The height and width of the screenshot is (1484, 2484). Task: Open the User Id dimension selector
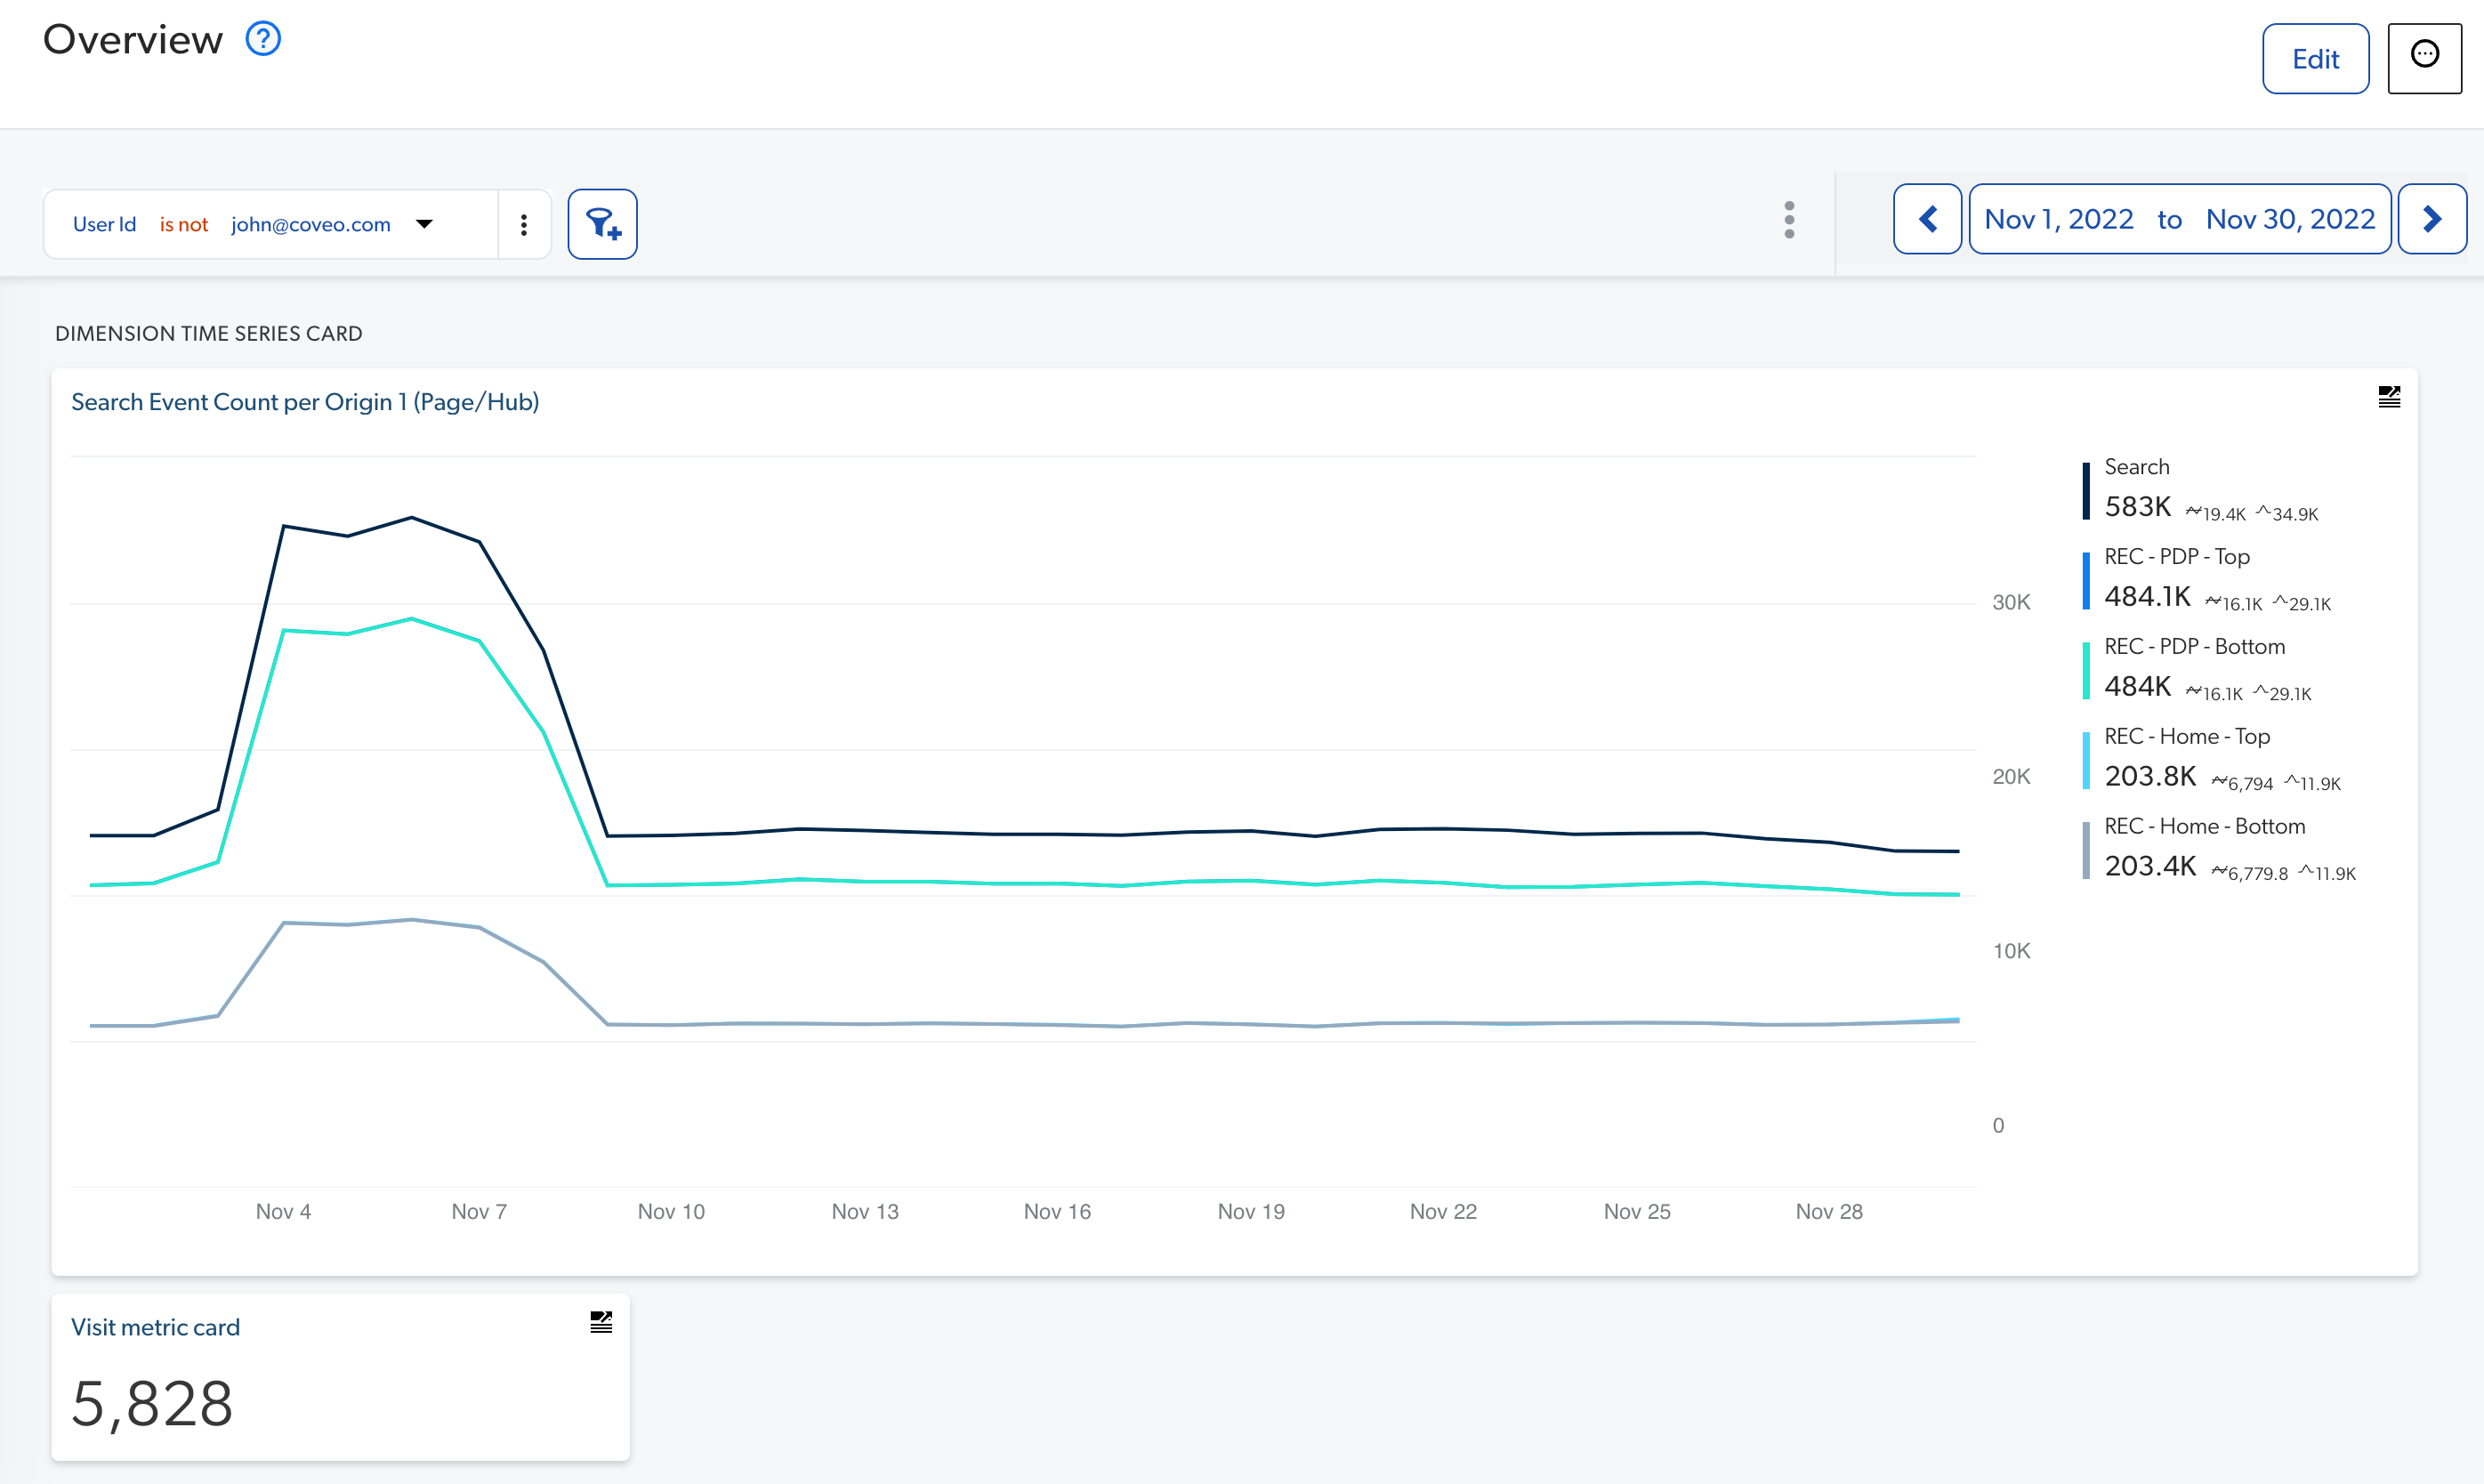104,224
